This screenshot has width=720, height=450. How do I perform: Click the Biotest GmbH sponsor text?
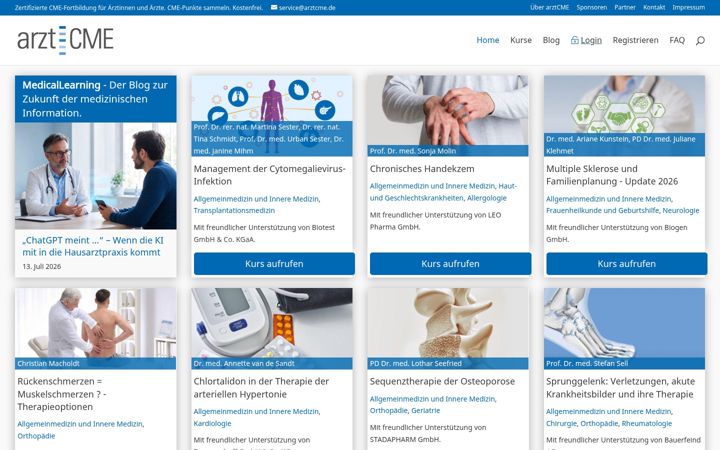(x=264, y=233)
